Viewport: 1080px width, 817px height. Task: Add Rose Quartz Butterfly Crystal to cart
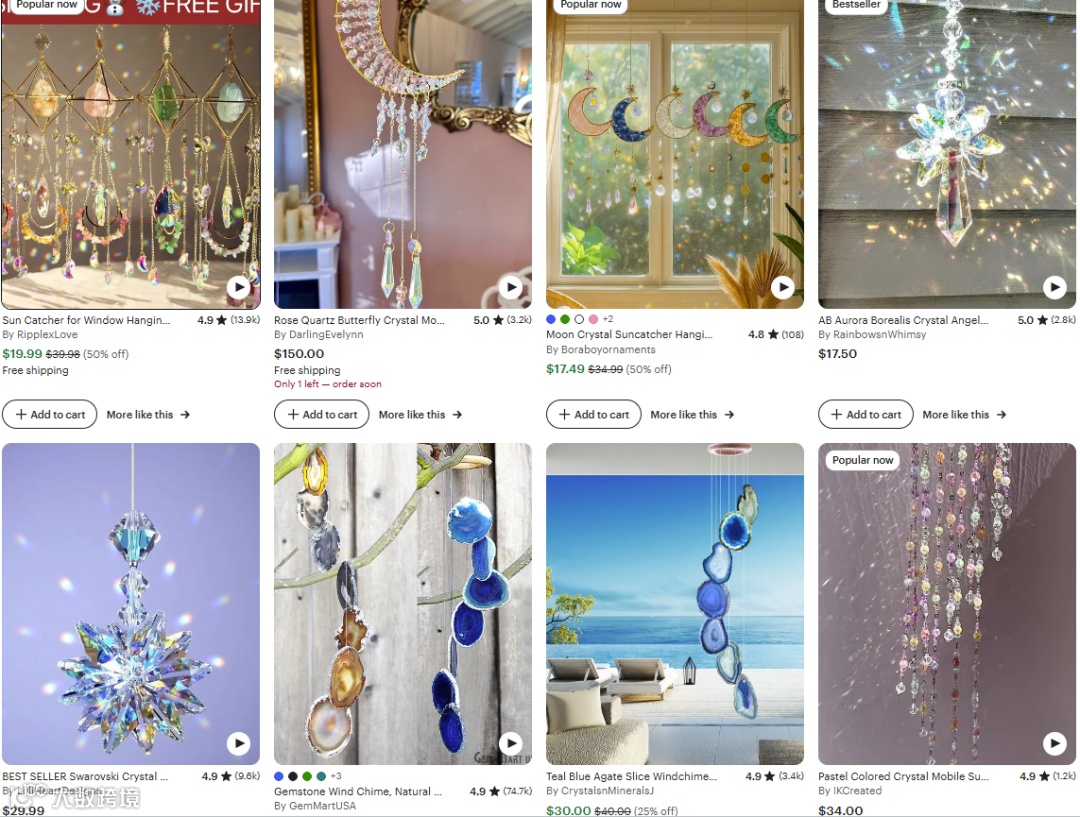[322, 415]
